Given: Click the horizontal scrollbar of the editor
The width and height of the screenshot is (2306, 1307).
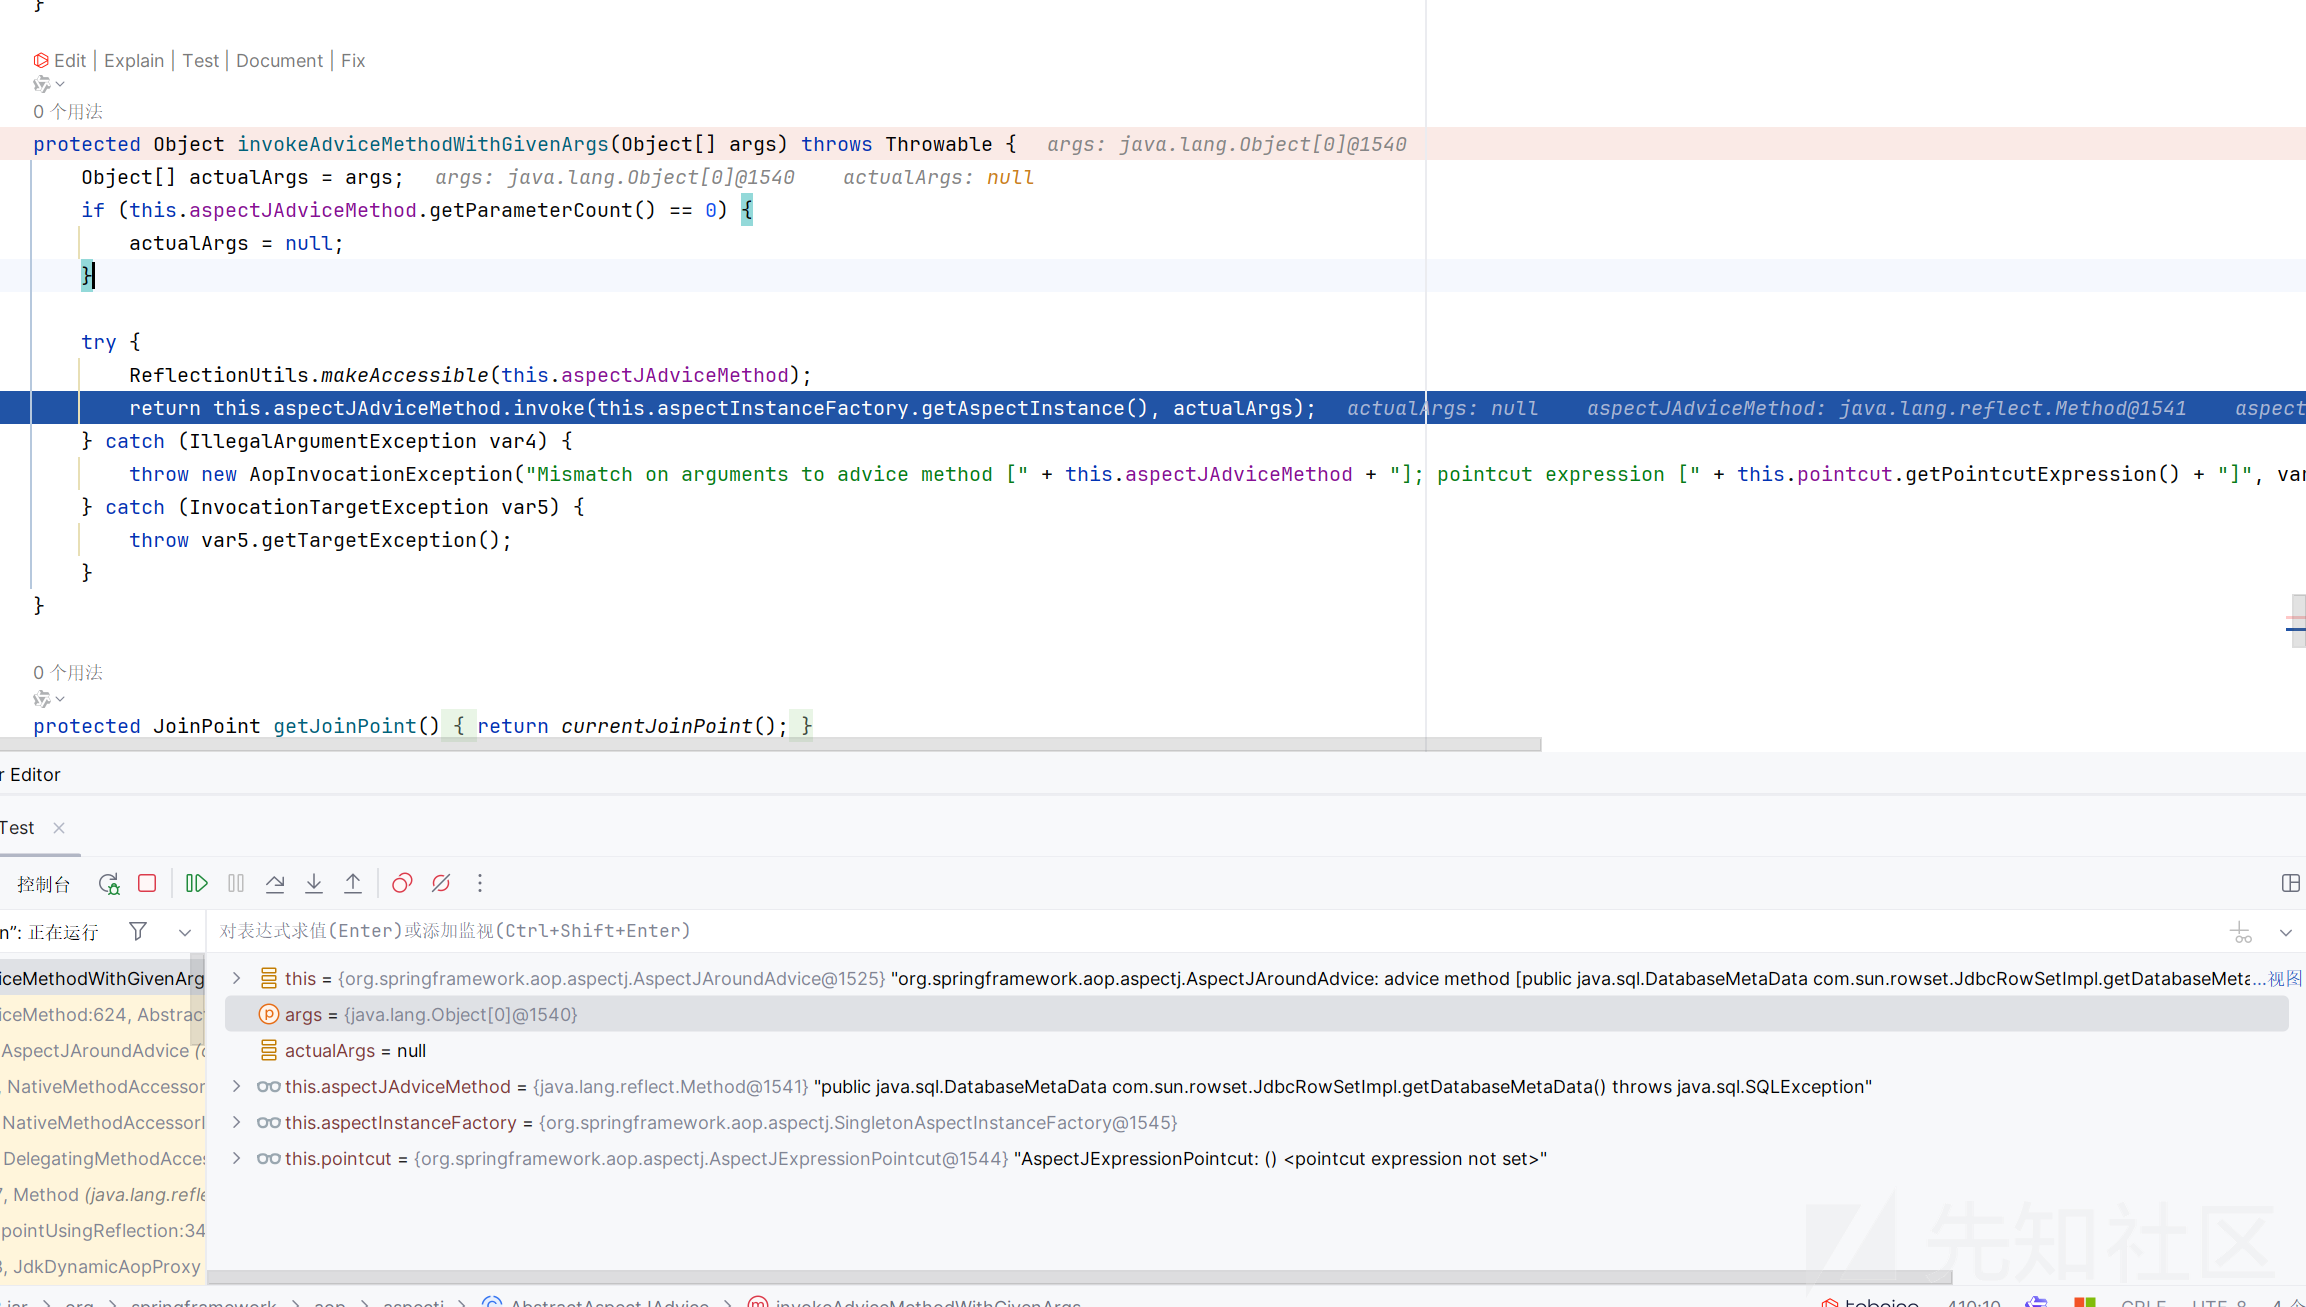Looking at the screenshot, I should click(770, 744).
